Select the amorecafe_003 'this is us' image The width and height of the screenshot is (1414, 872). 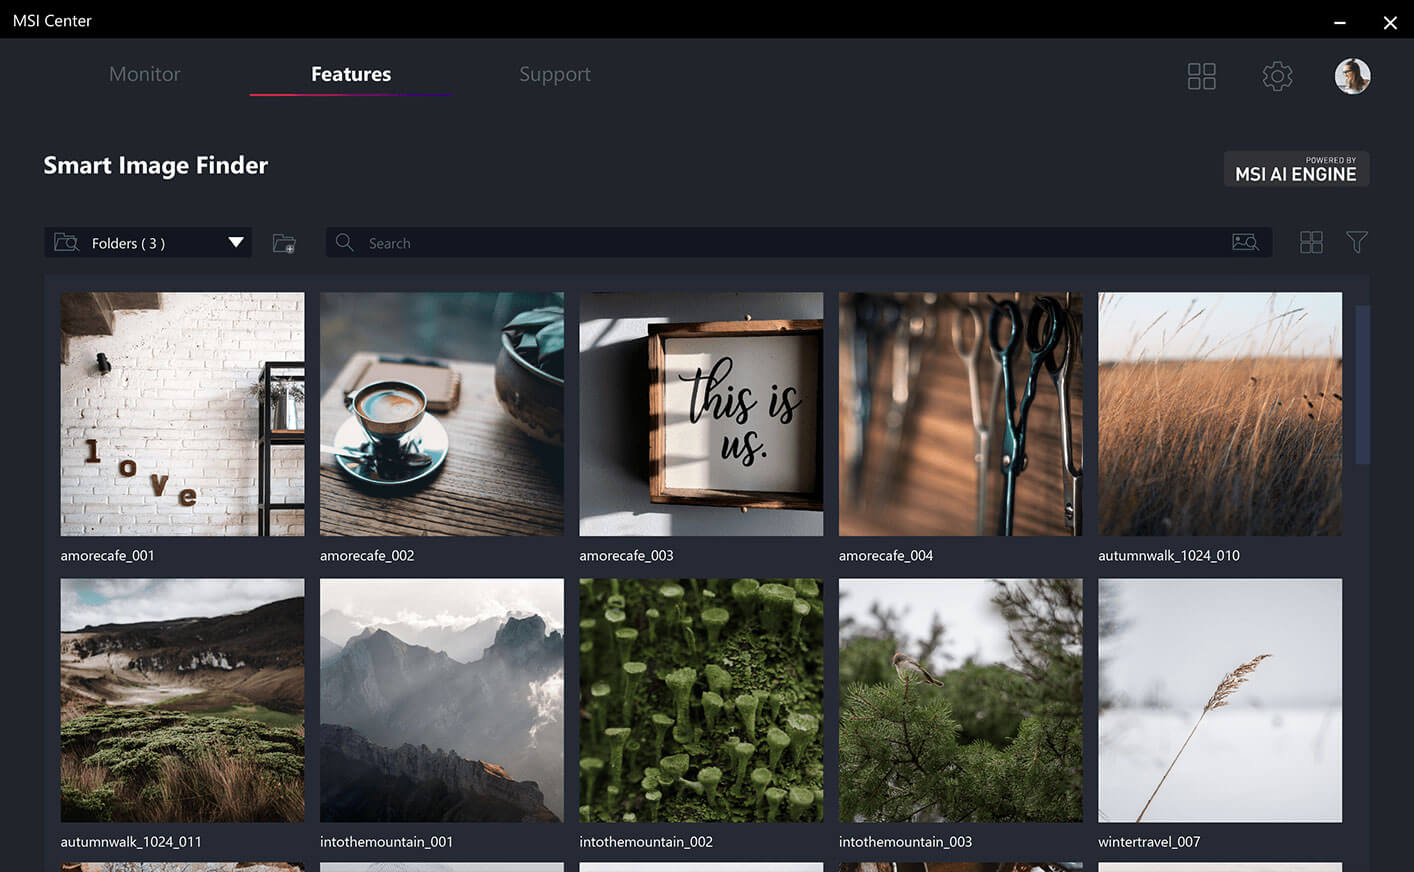tap(701, 414)
